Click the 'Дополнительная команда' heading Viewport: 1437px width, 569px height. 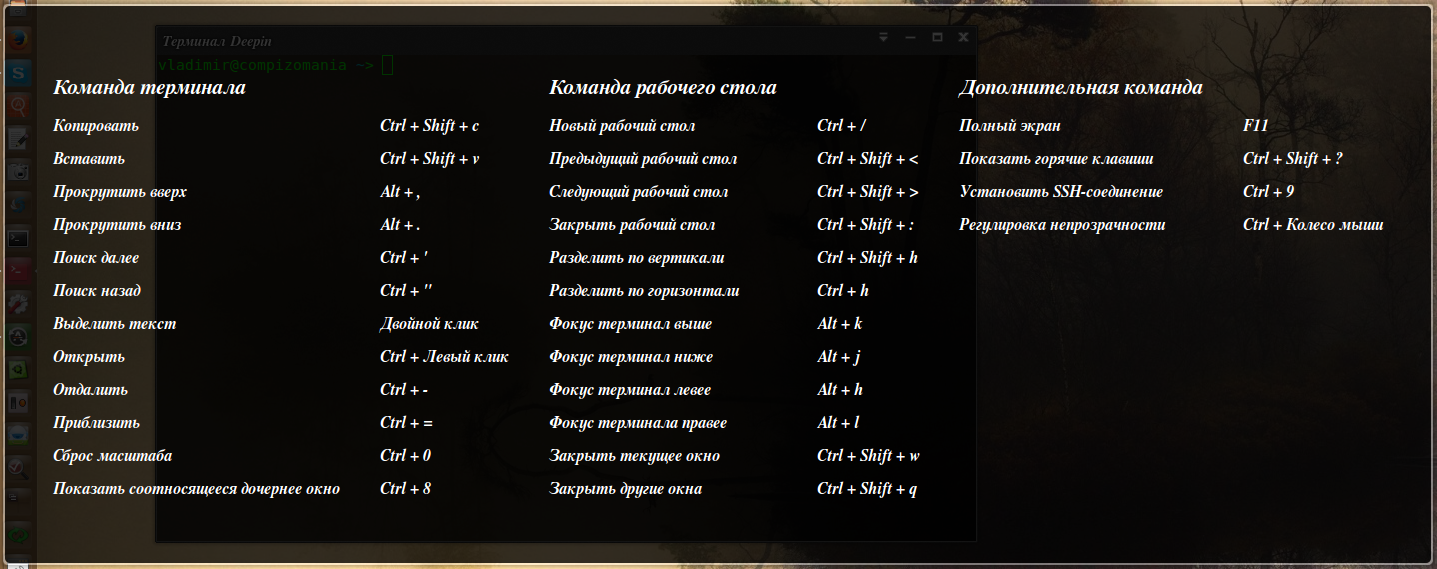point(1080,88)
